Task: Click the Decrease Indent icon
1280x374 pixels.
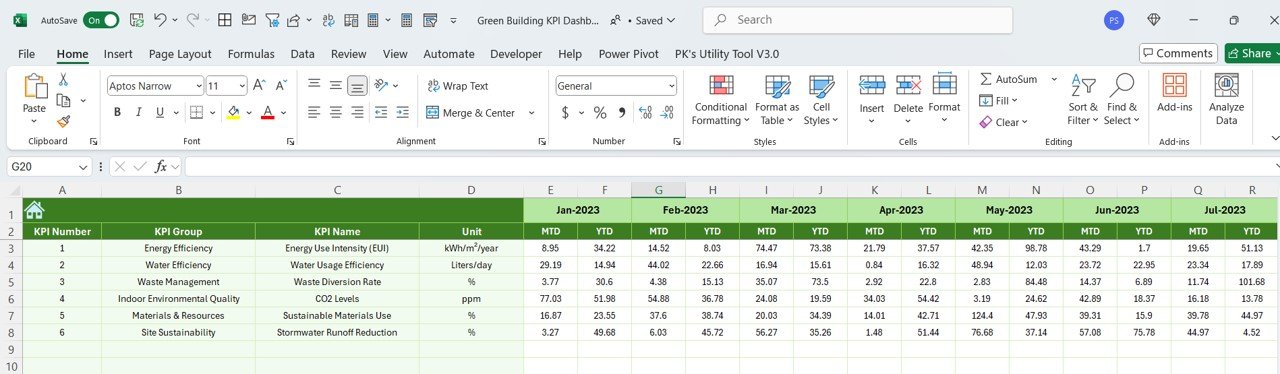Action: (x=381, y=112)
